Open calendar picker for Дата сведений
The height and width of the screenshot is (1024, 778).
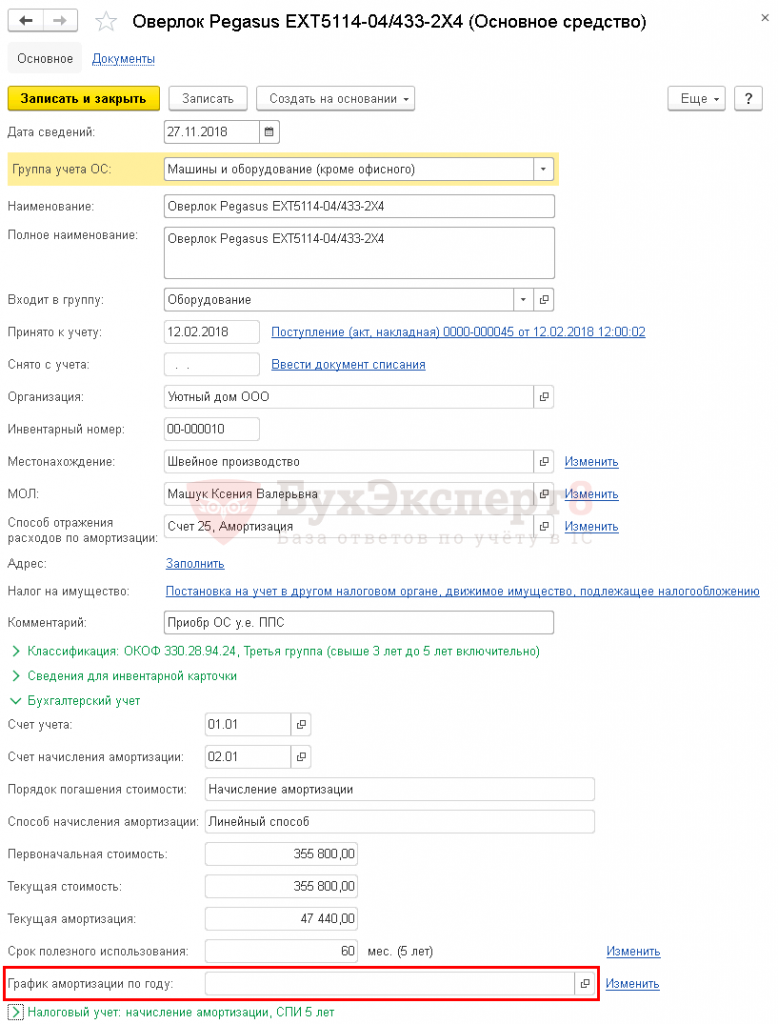coord(269,132)
